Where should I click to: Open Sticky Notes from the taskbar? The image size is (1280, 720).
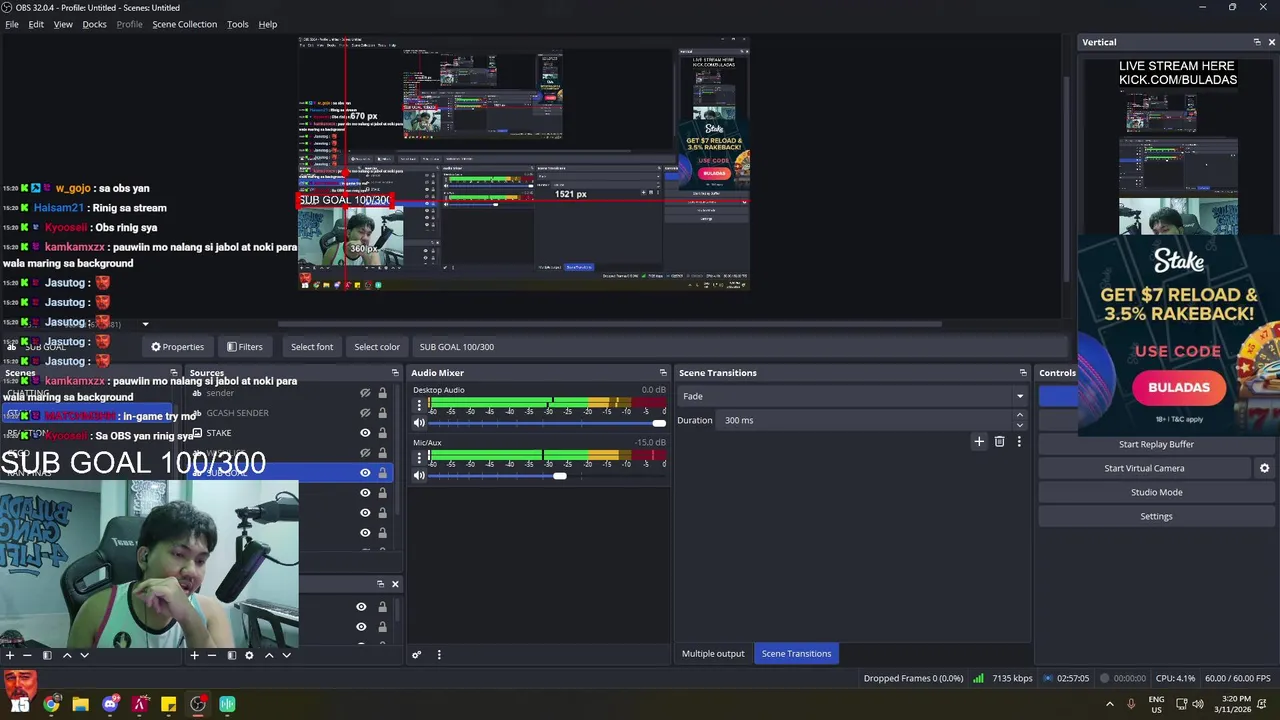coord(168,704)
